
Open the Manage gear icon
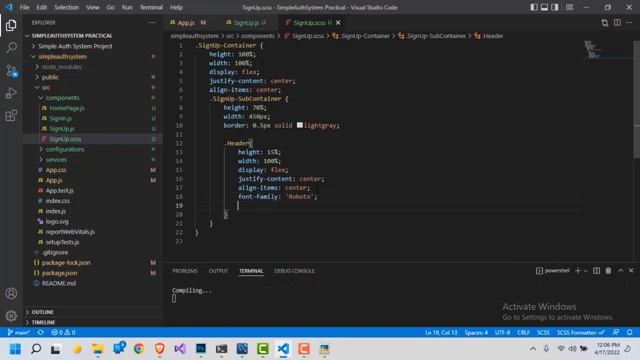(11, 315)
